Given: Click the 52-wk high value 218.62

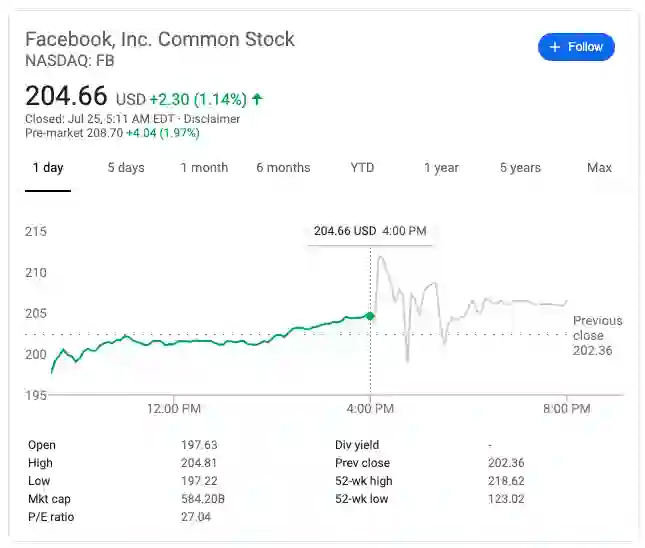Looking at the screenshot, I should pyautogui.click(x=505, y=481).
